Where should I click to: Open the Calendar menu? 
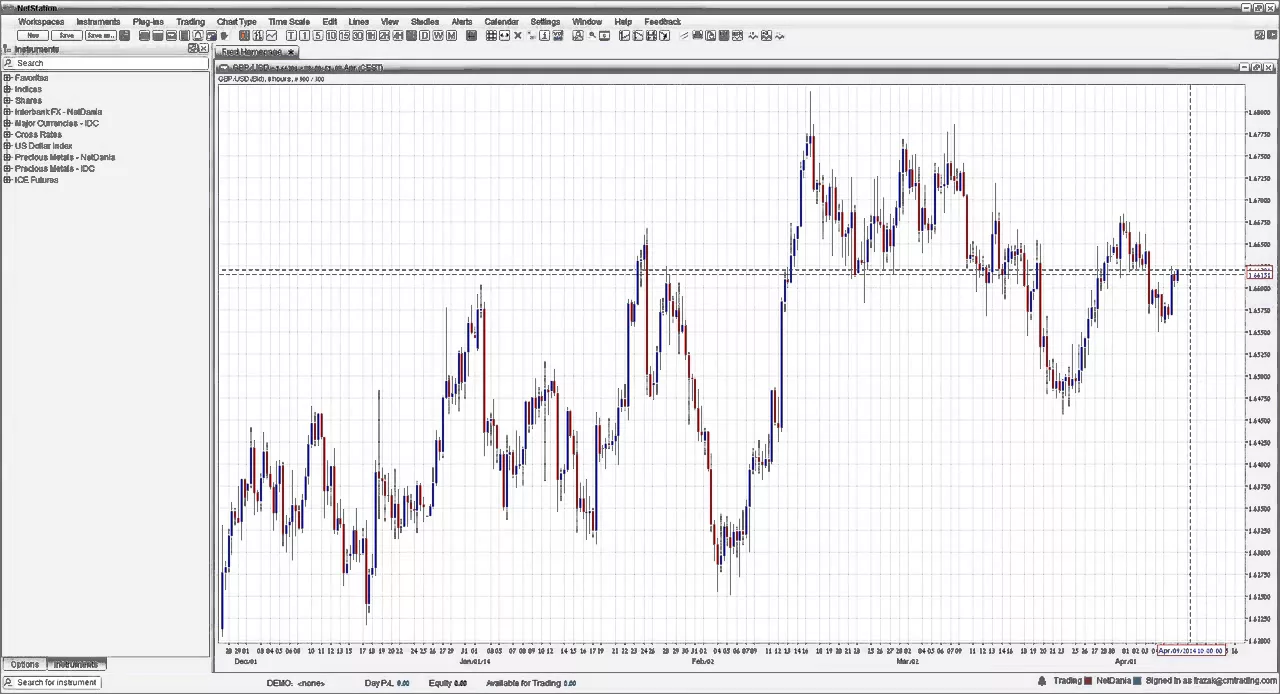pyautogui.click(x=502, y=21)
